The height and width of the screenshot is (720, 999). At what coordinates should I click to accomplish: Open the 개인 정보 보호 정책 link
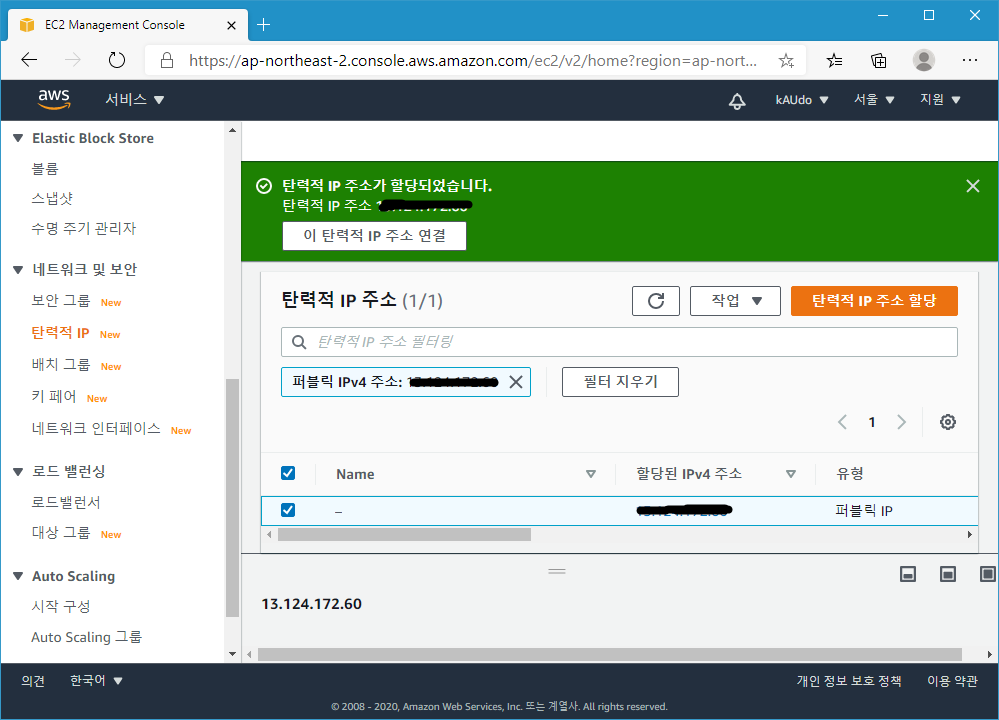[849, 680]
